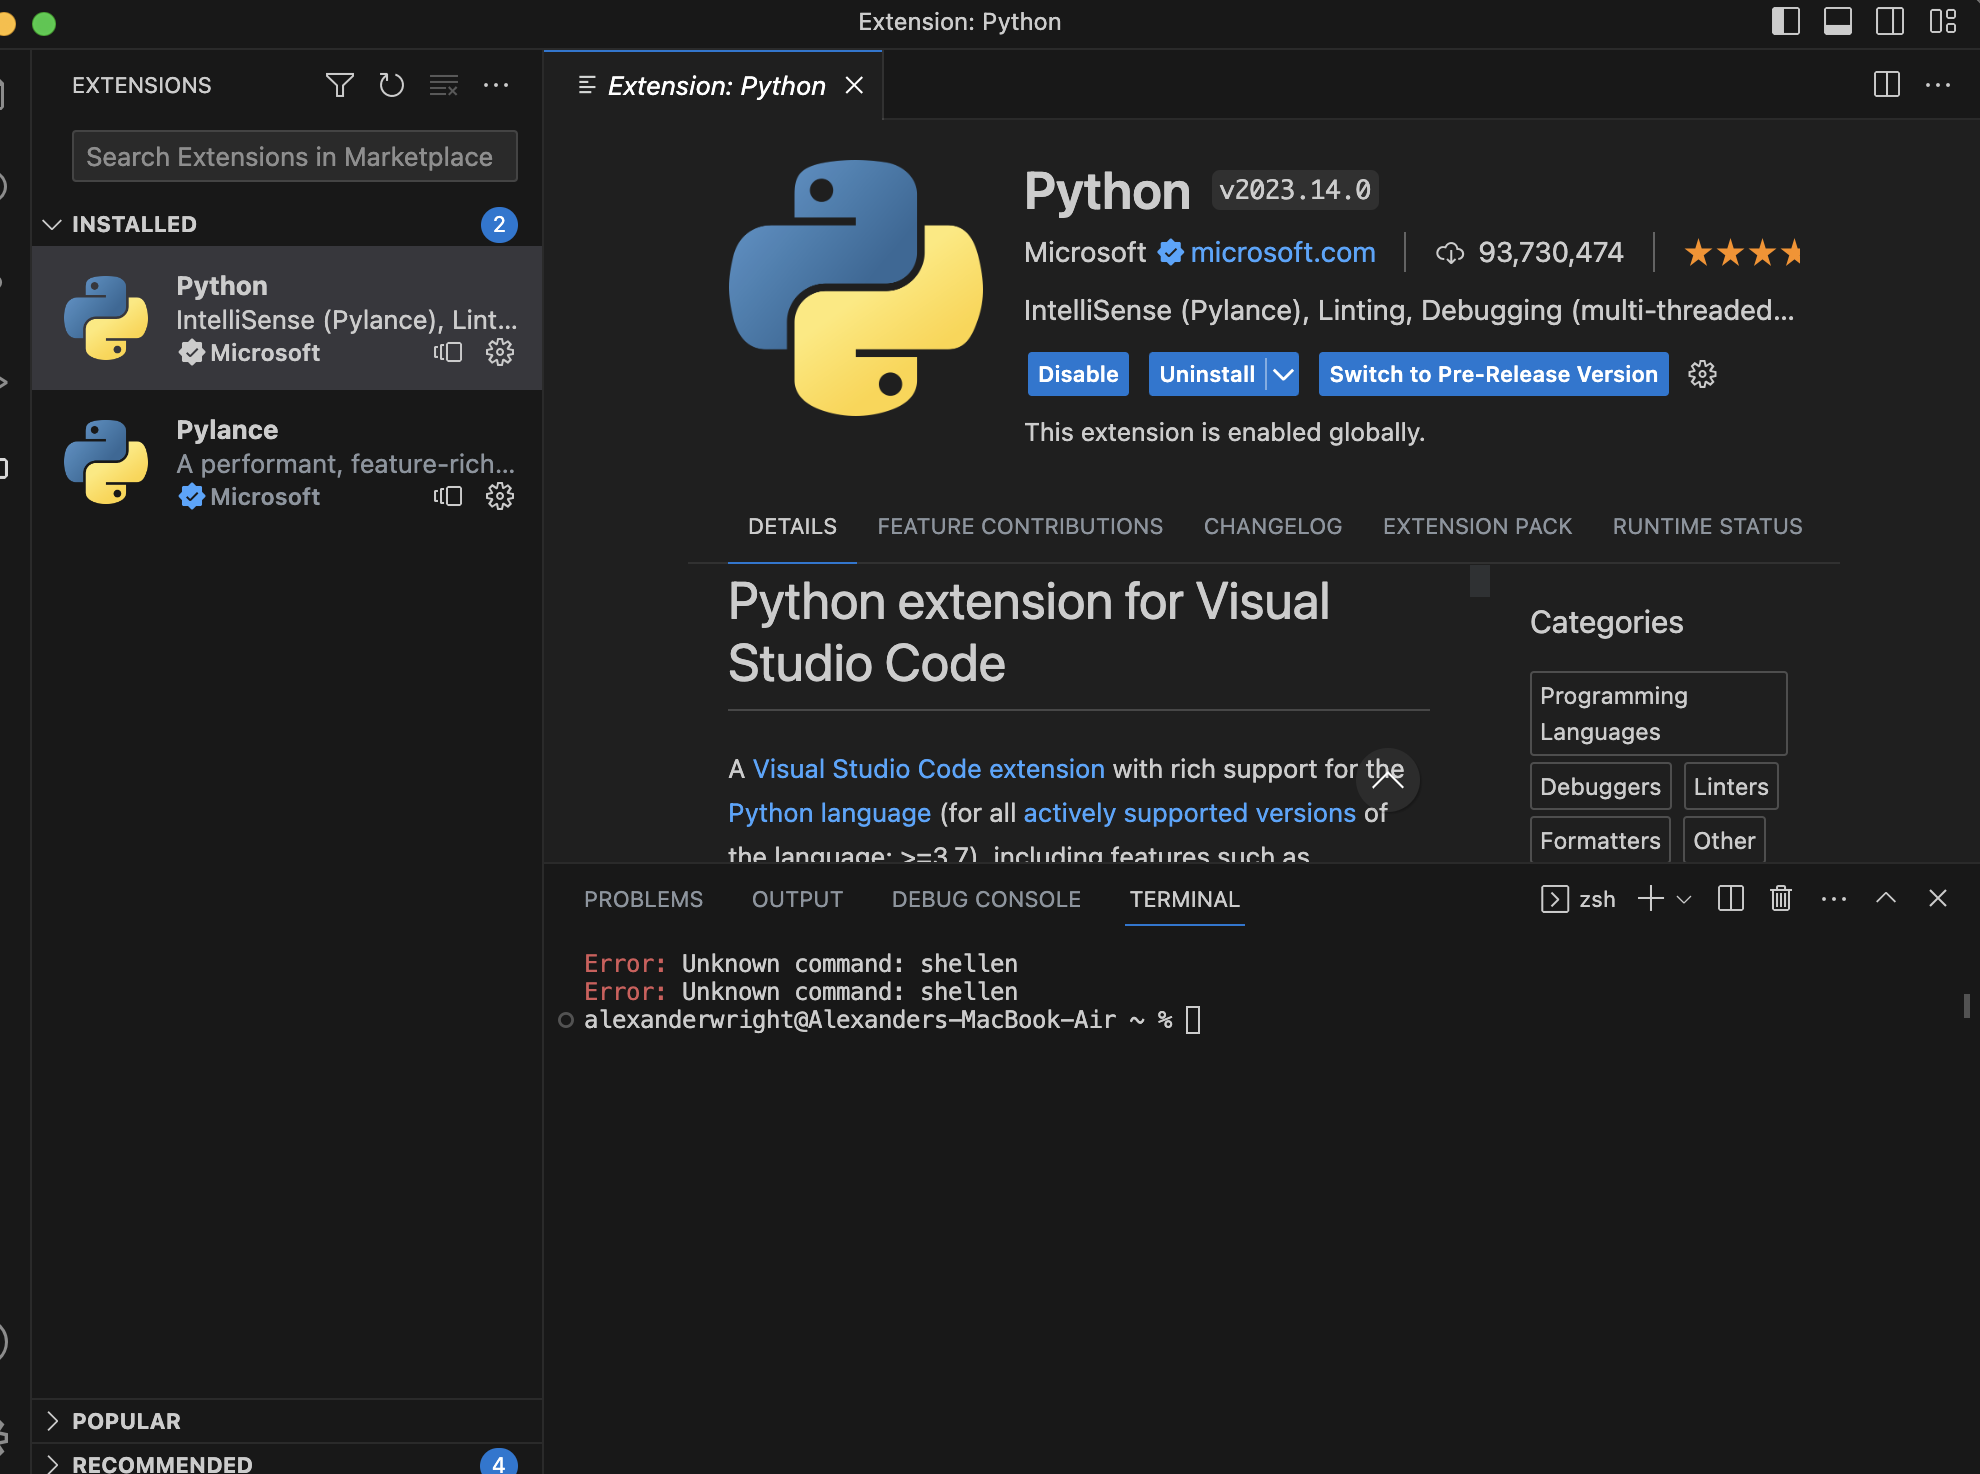
Task: Collapse the INSTALLED extensions section
Action: pyautogui.click(x=52, y=224)
